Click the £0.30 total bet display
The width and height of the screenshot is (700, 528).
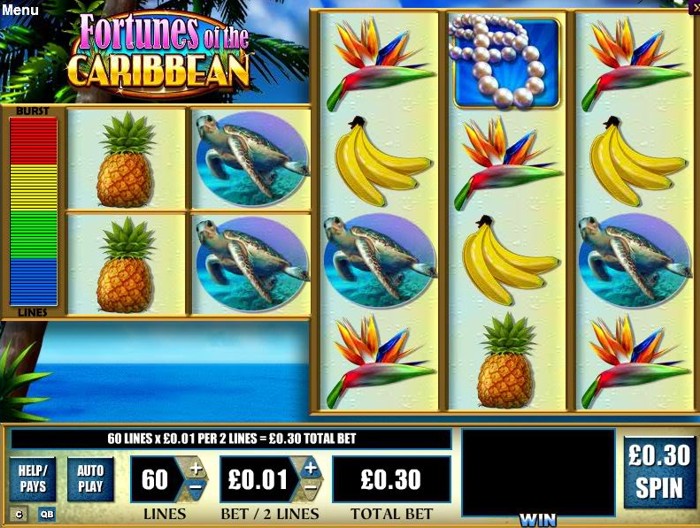(391, 479)
